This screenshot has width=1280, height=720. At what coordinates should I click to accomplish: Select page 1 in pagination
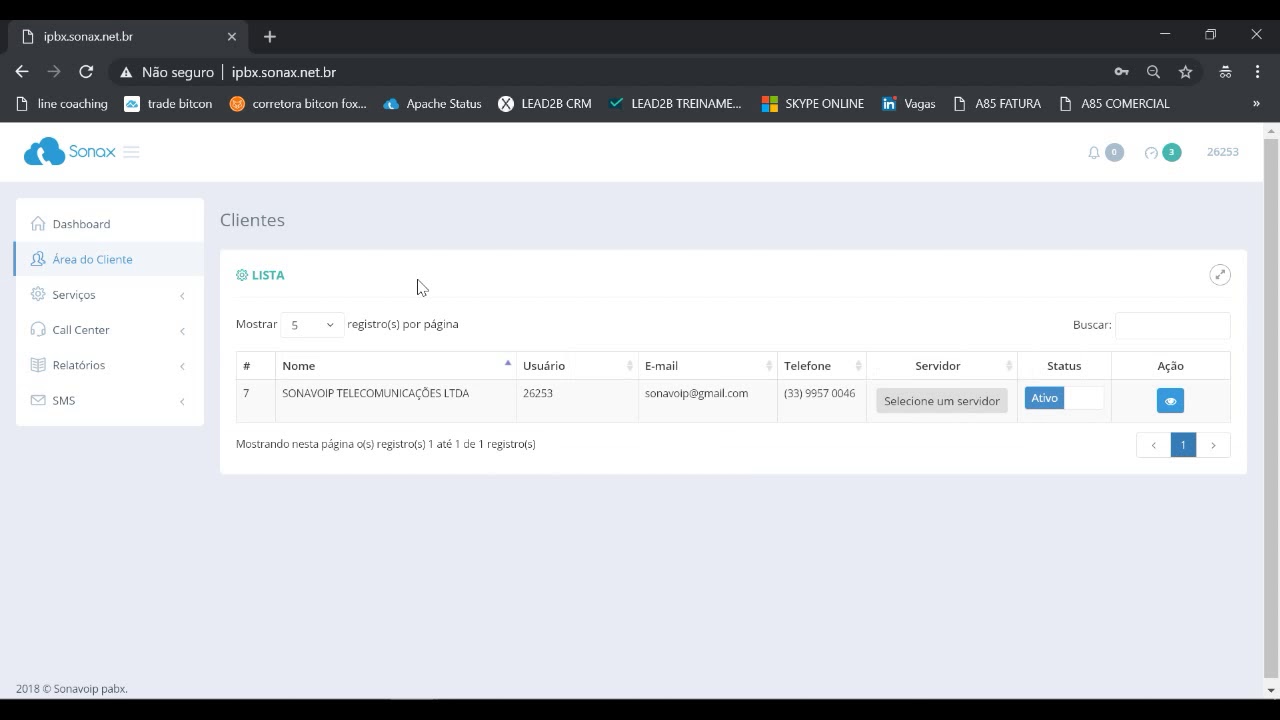tap(1183, 445)
